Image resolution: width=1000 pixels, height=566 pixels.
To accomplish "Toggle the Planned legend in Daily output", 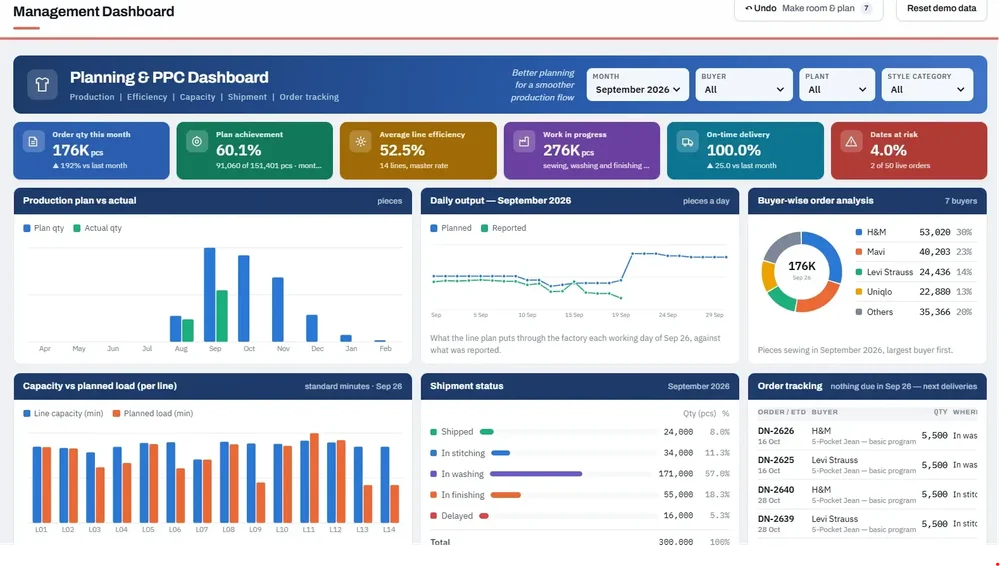I will (451, 228).
